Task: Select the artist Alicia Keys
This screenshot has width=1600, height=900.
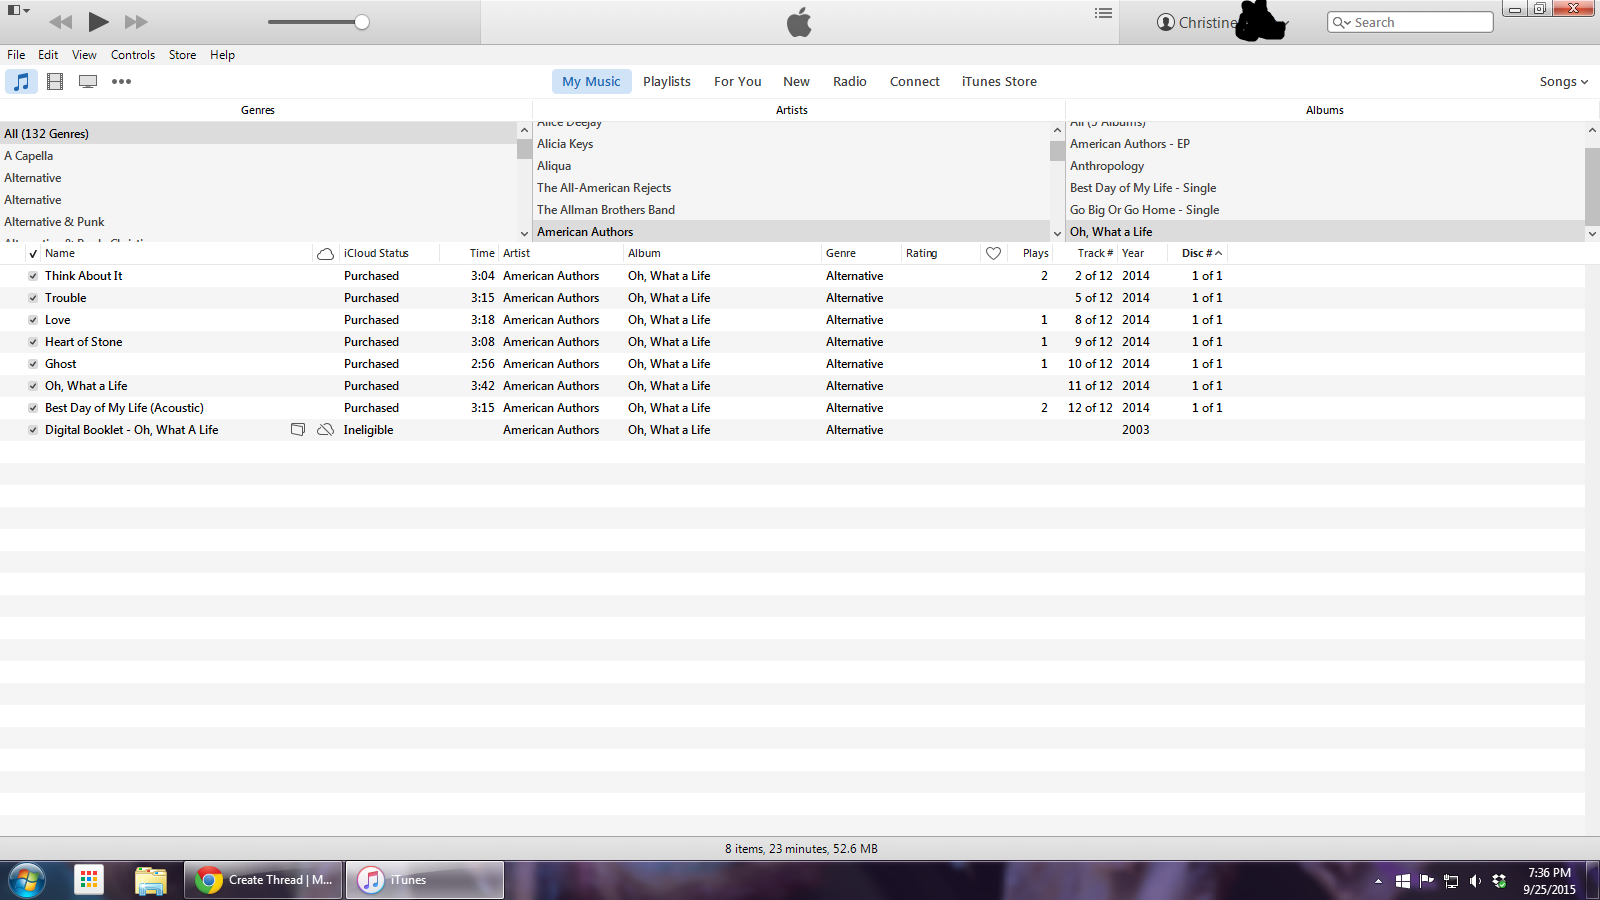Action: pyautogui.click(x=791, y=144)
